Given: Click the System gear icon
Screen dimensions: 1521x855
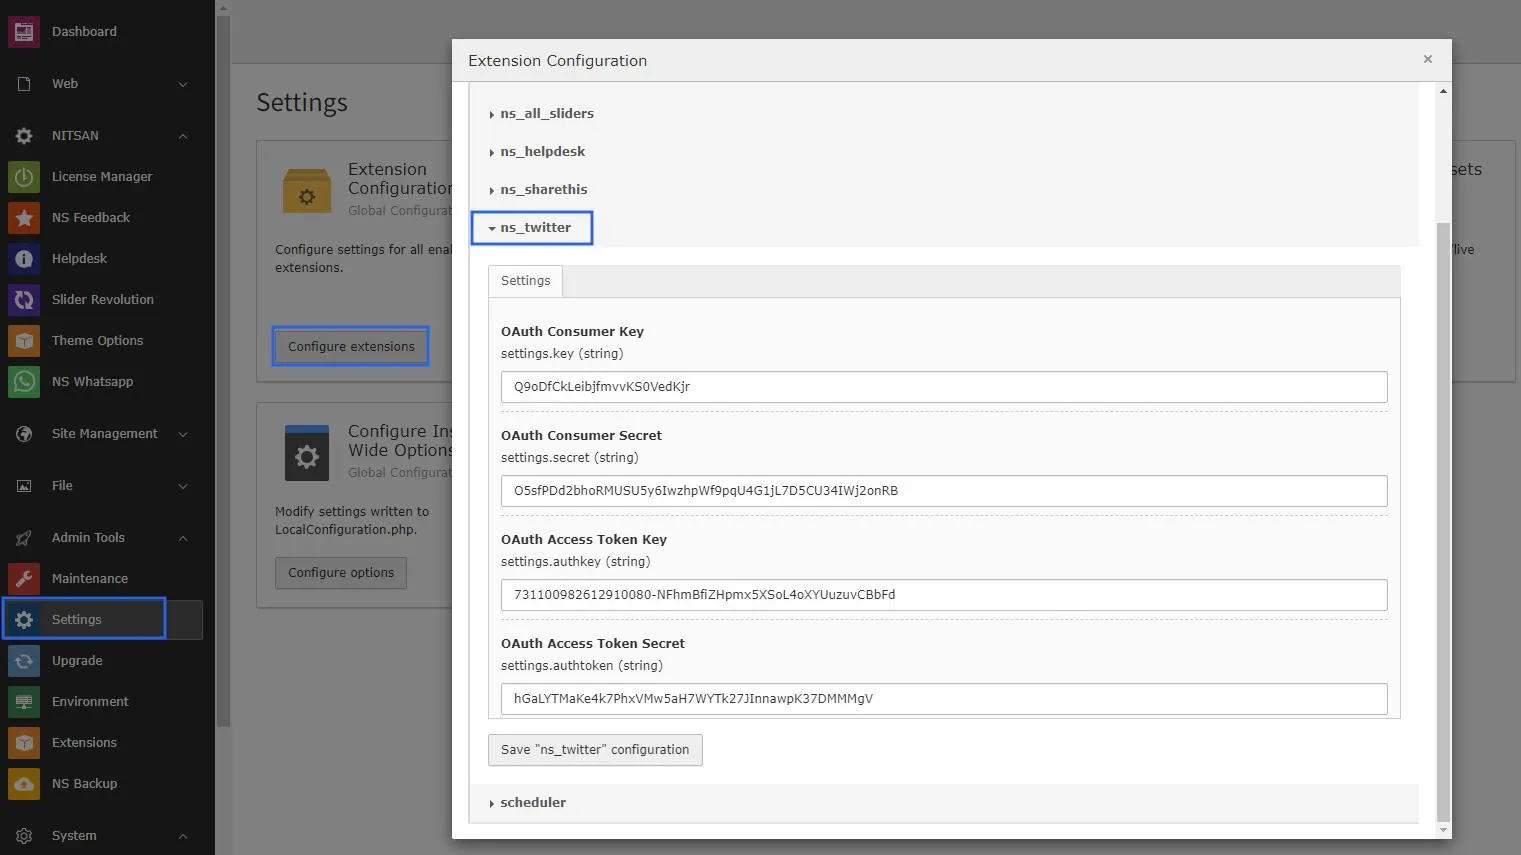Looking at the screenshot, I should (x=24, y=836).
